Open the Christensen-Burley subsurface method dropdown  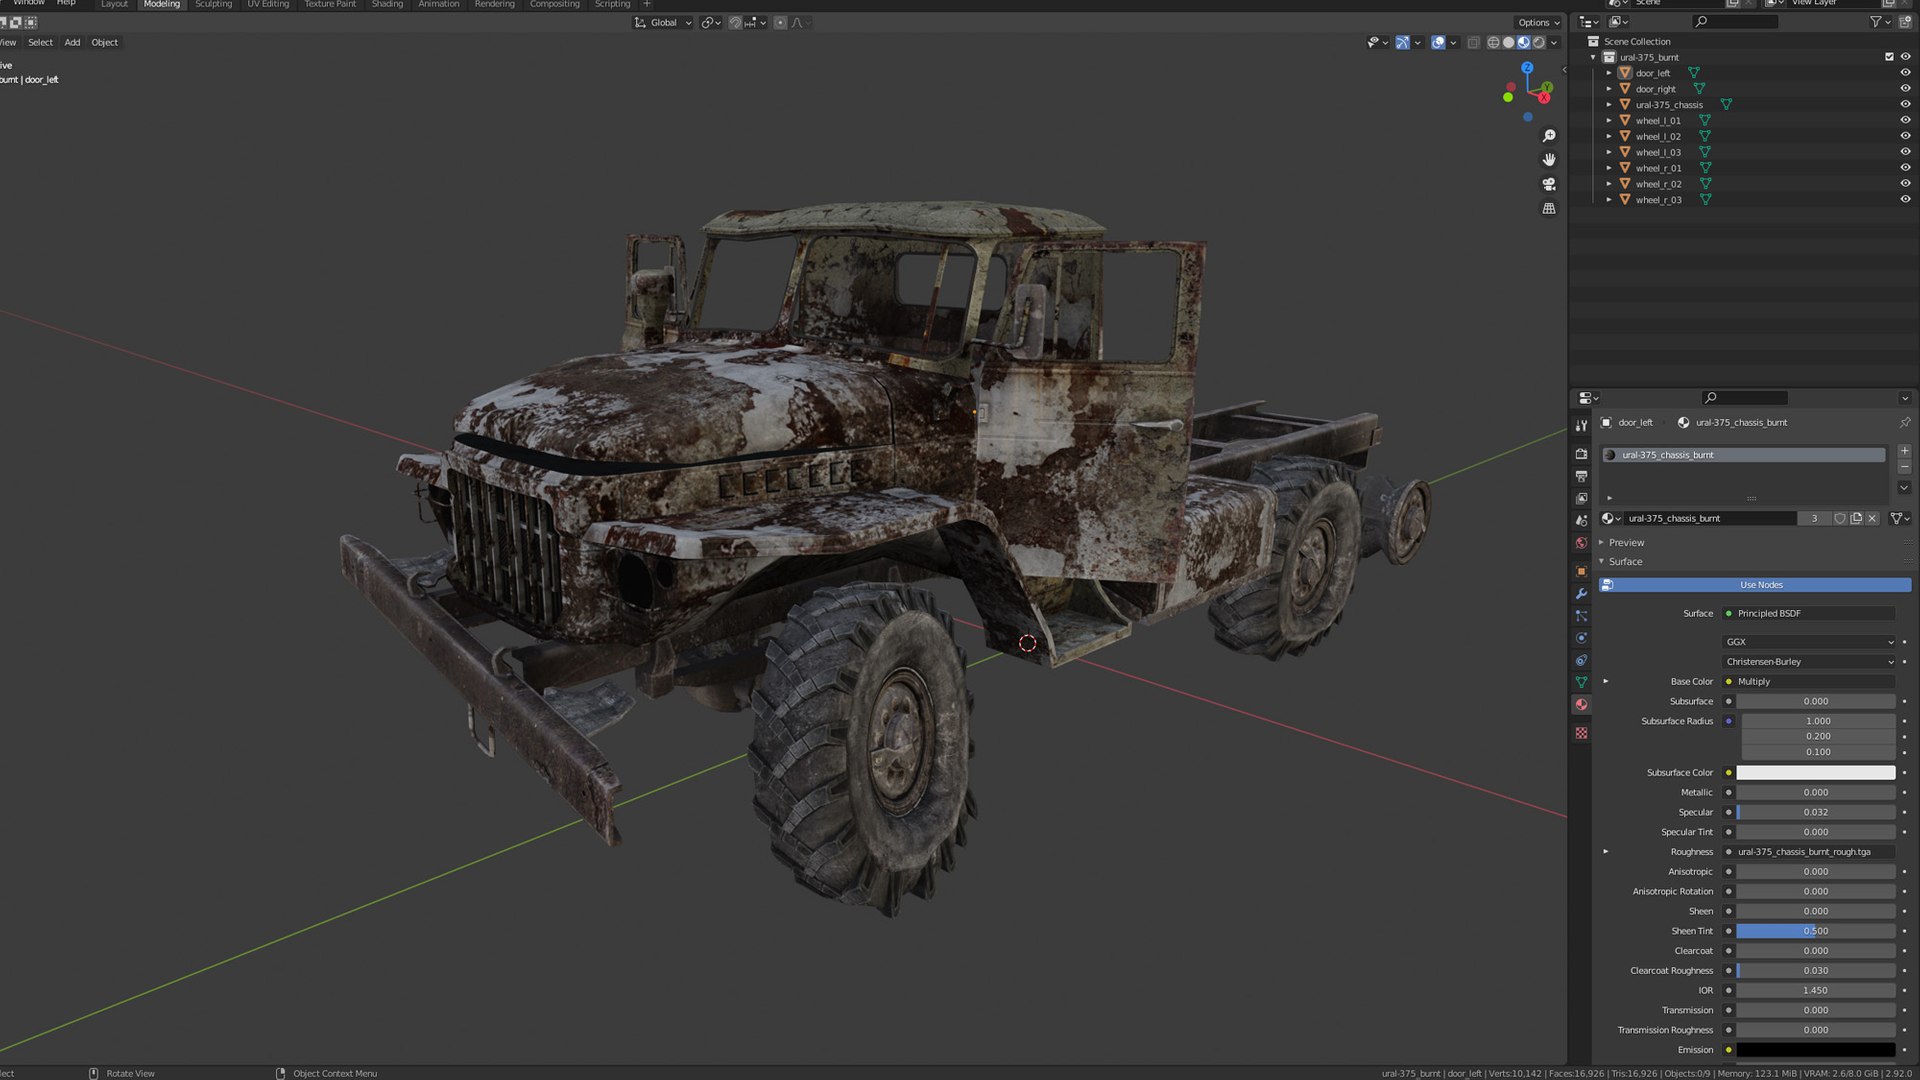(x=1809, y=662)
